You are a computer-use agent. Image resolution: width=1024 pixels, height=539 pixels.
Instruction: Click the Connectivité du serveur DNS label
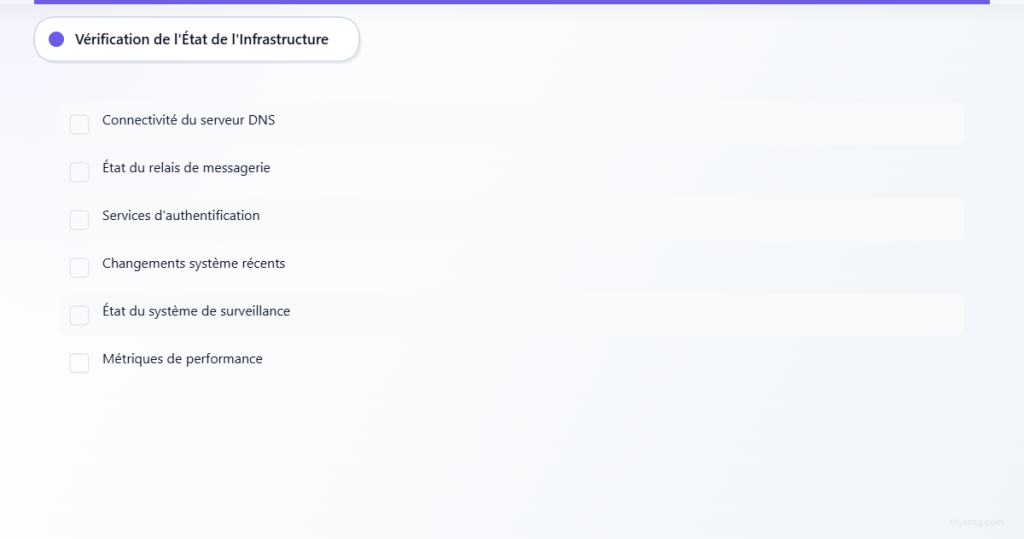(x=188, y=120)
